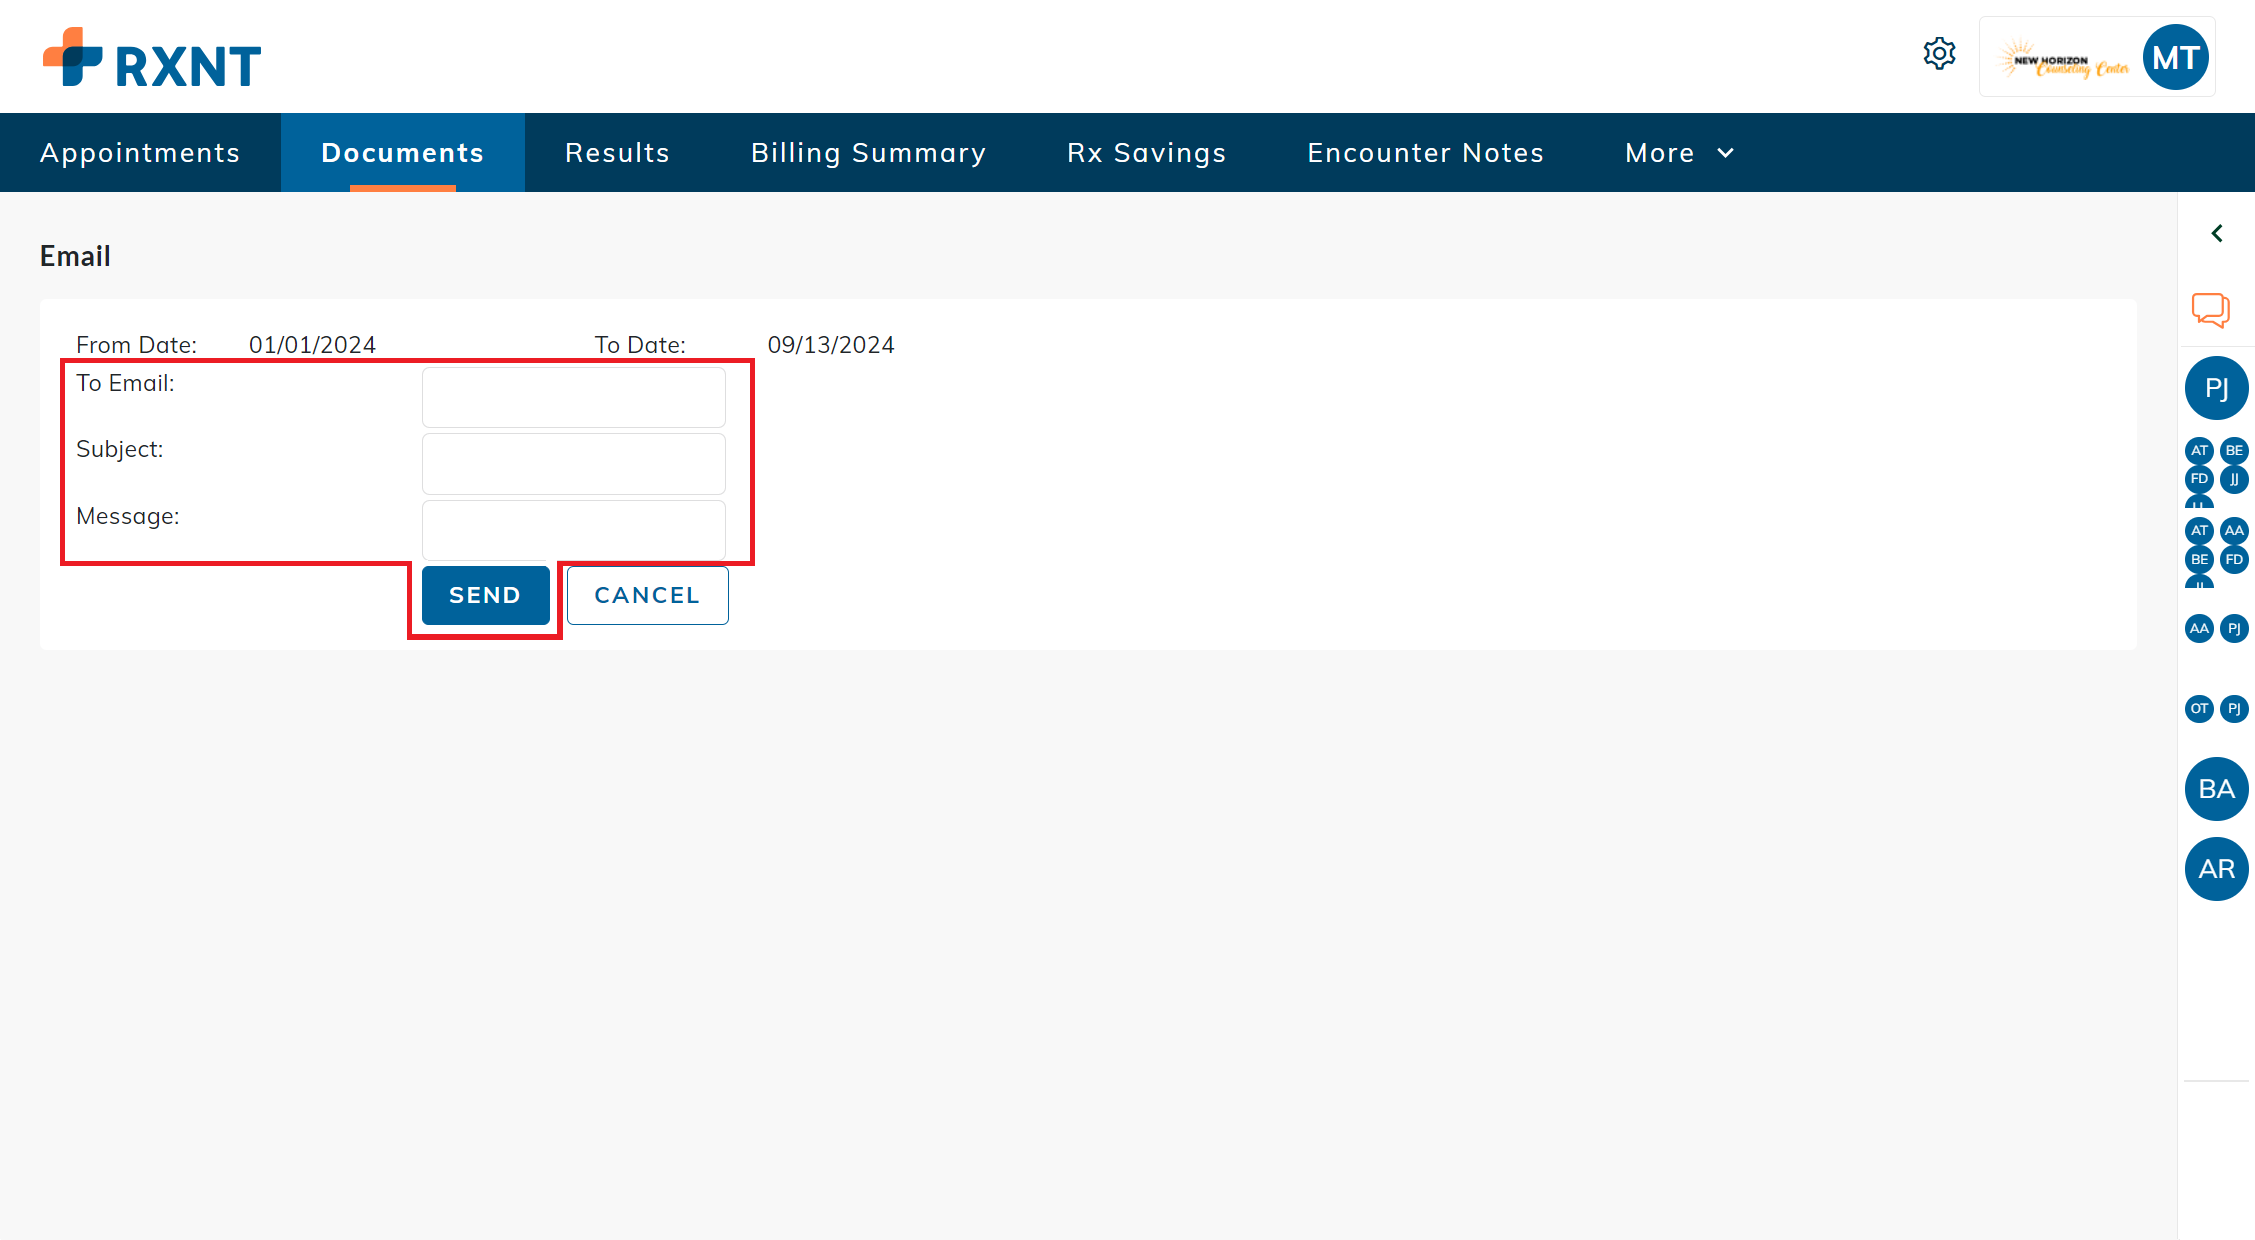Click the SEND button

484,595
